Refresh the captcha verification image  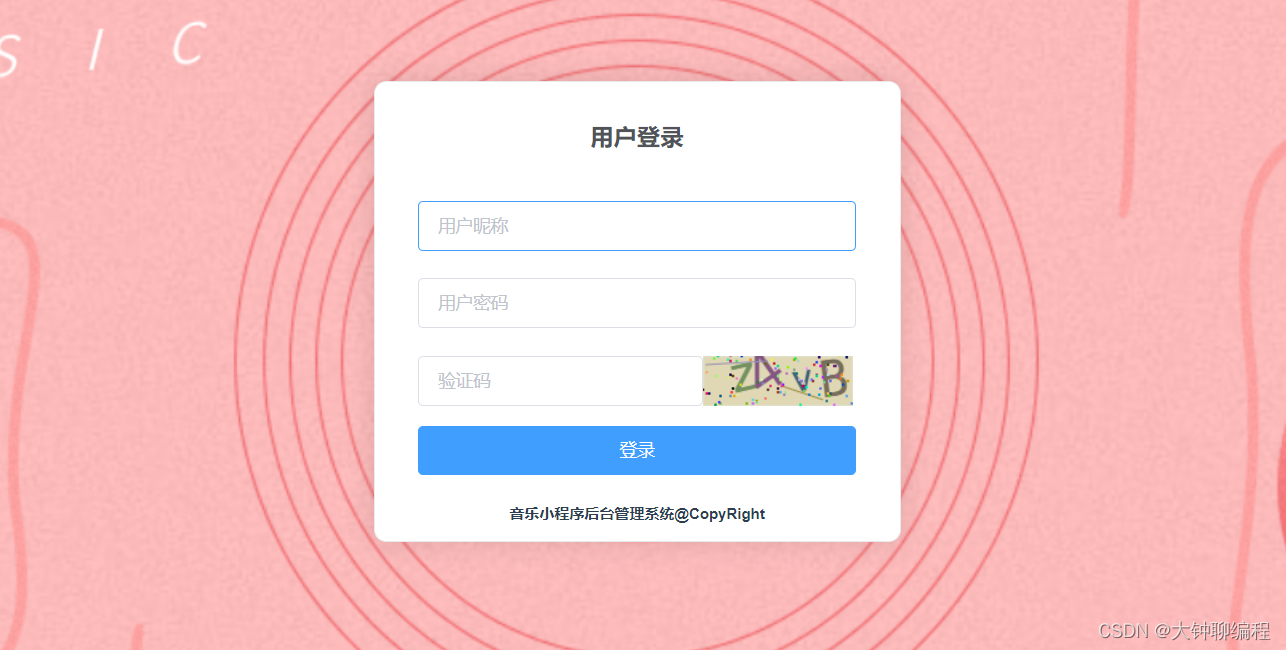pyautogui.click(x=777, y=381)
